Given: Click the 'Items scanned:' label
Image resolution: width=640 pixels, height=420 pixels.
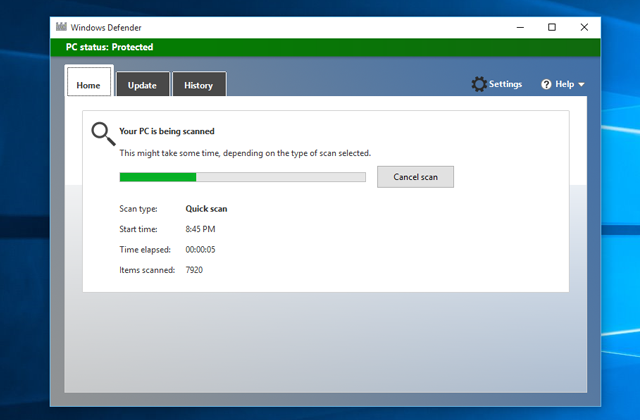Looking at the screenshot, I should coord(147,270).
